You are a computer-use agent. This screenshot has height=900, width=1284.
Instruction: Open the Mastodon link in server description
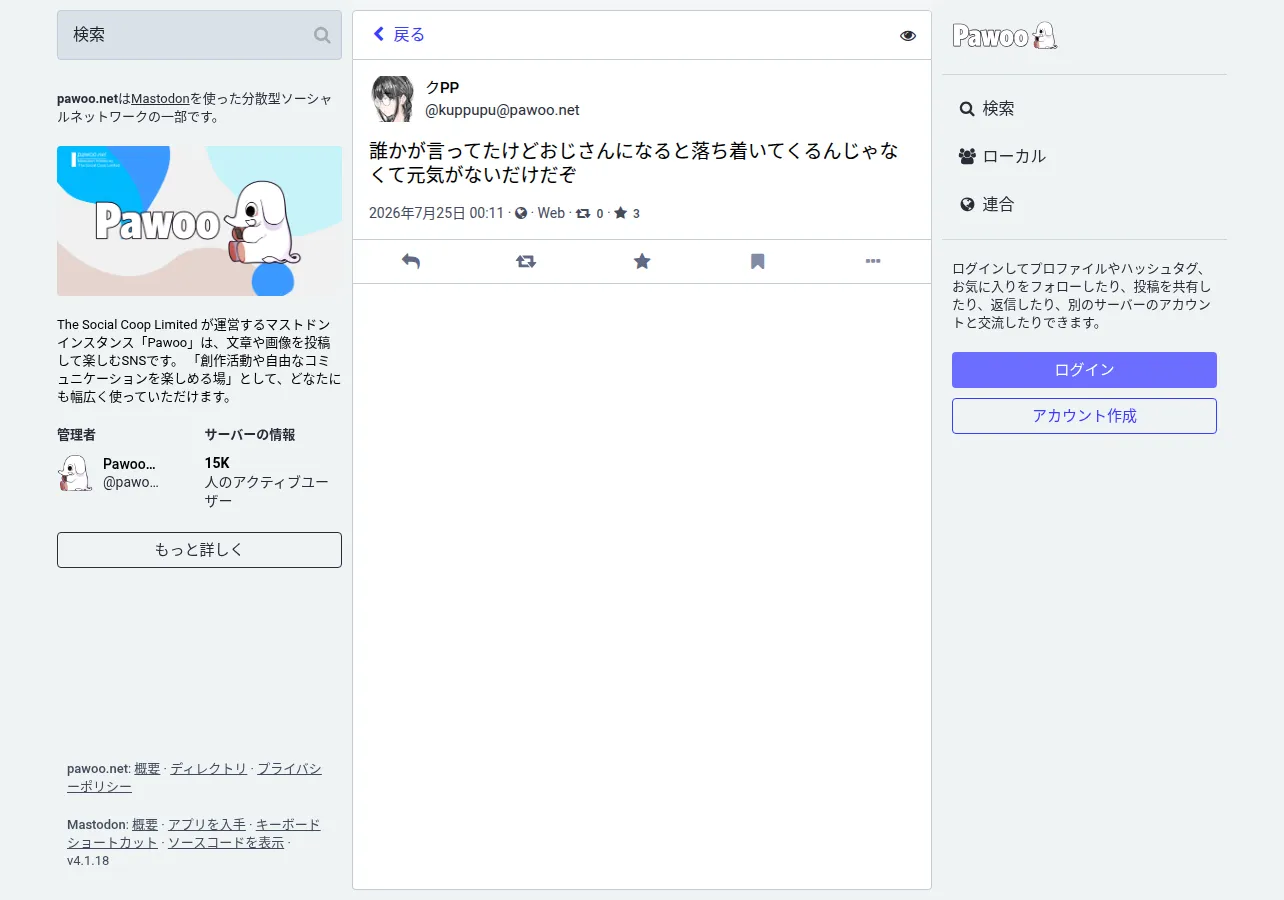(160, 99)
